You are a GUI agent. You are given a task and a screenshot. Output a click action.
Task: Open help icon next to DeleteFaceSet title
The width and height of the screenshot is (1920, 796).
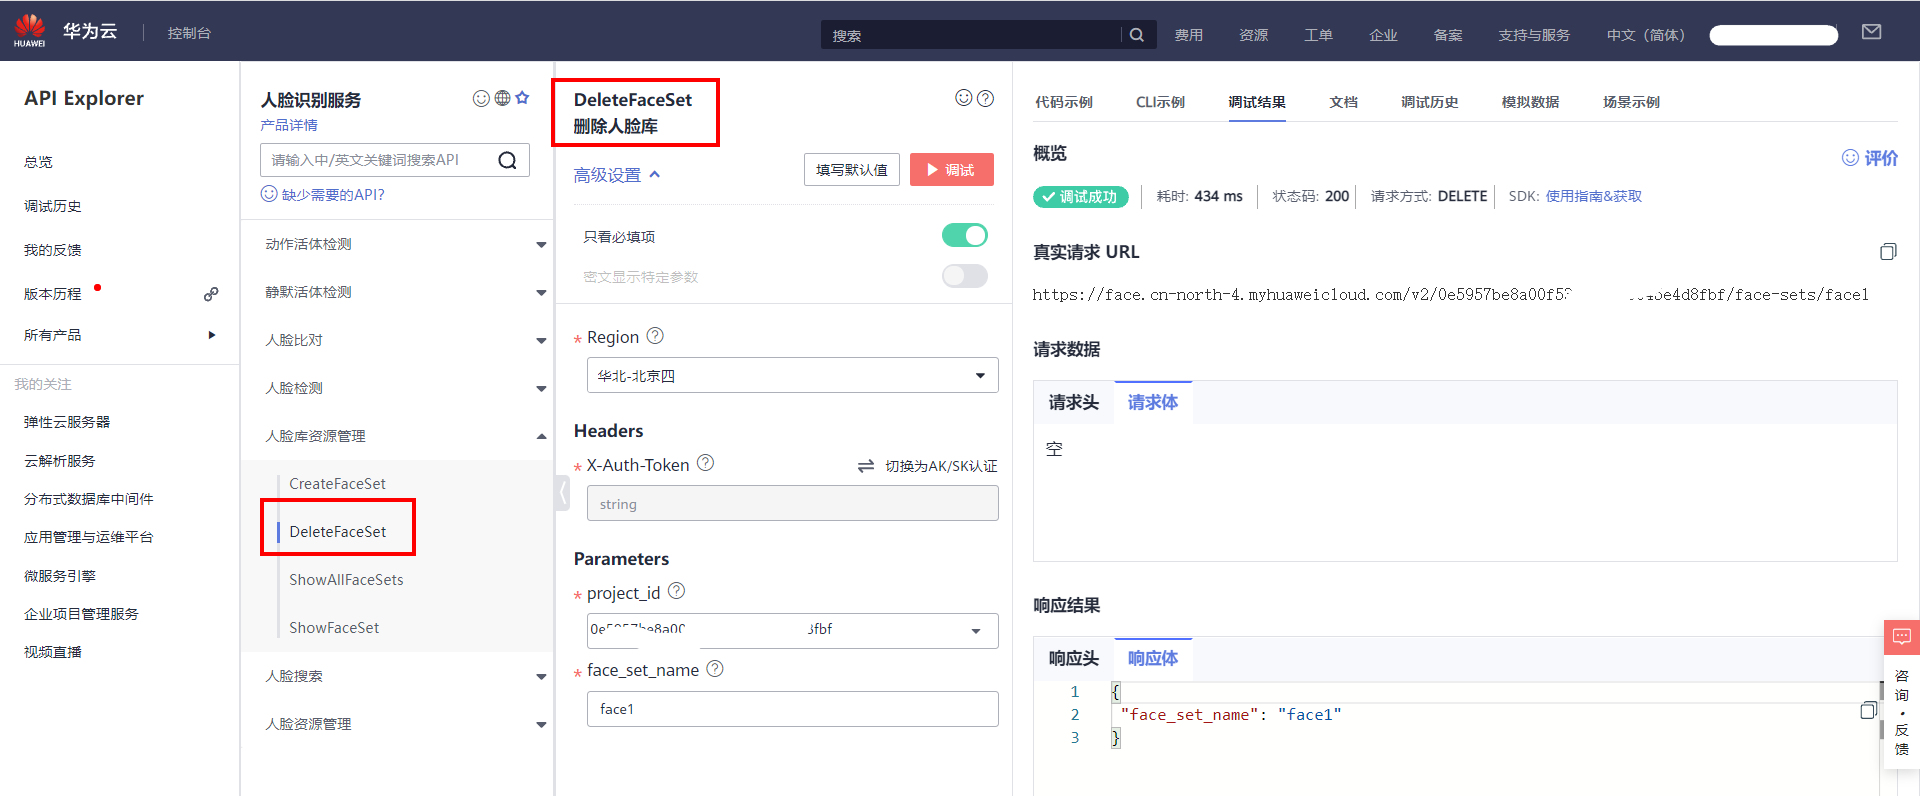pyautogui.click(x=985, y=98)
